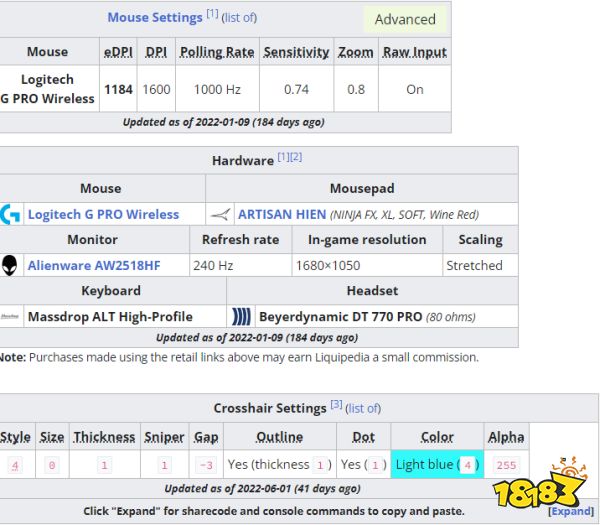The image size is (600, 525).
Task: Click the Polling Rate column header
Action: [217, 52]
